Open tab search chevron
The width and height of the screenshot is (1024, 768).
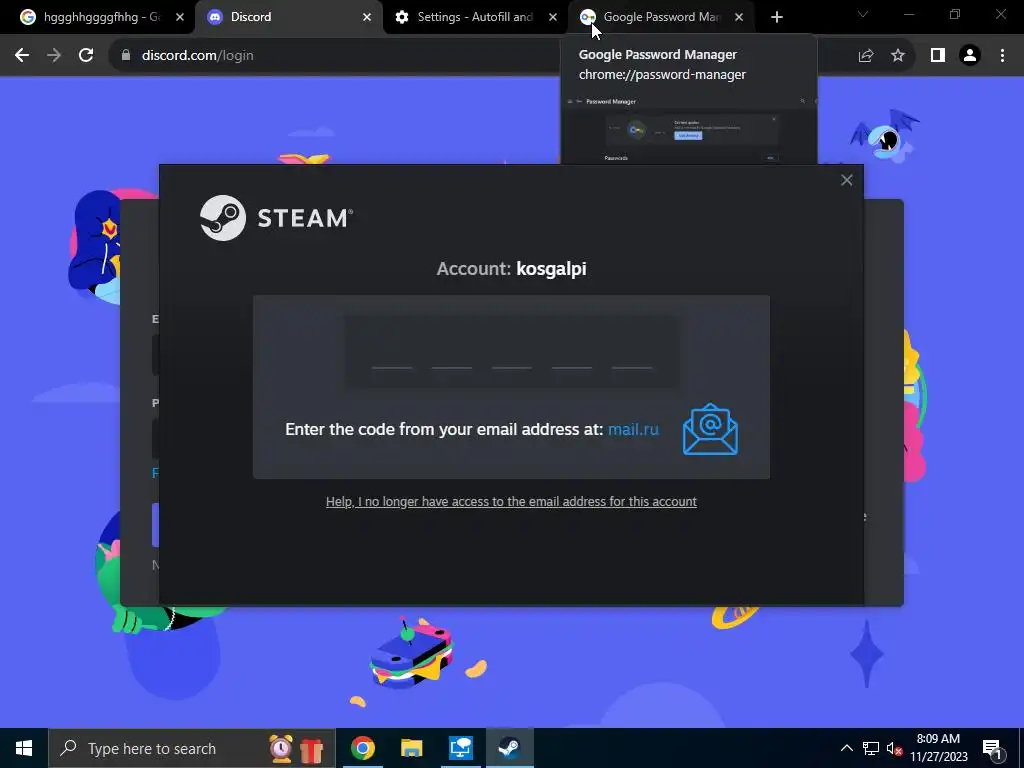(863, 14)
